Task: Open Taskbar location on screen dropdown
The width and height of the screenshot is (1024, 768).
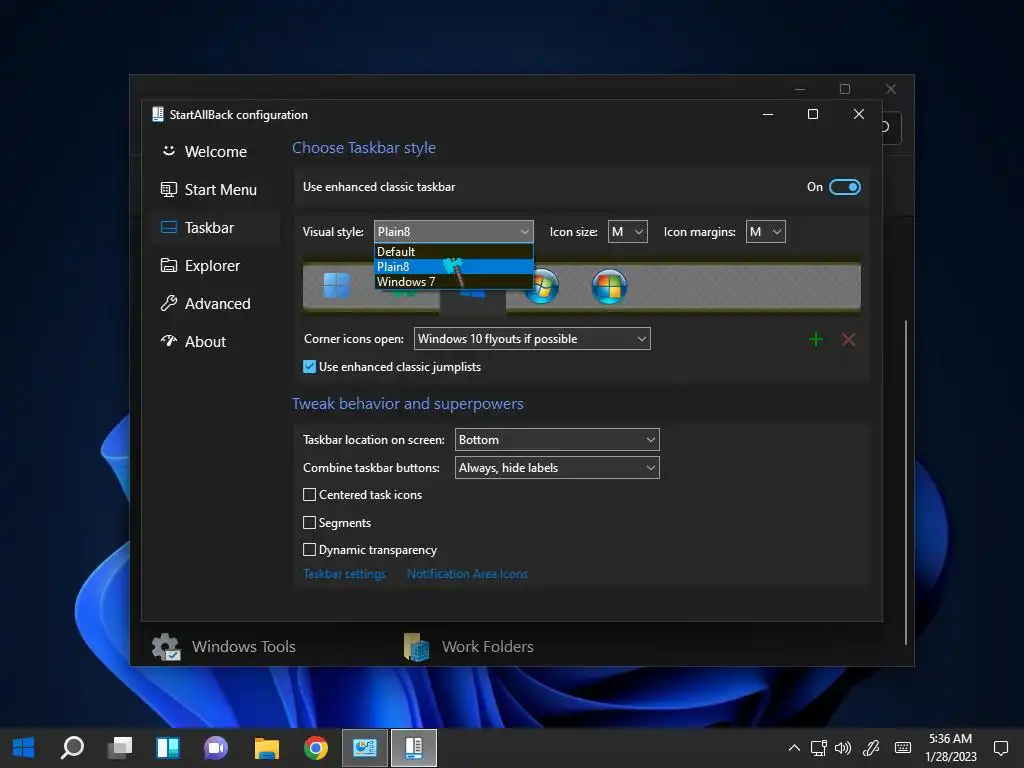Action: (557, 440)
